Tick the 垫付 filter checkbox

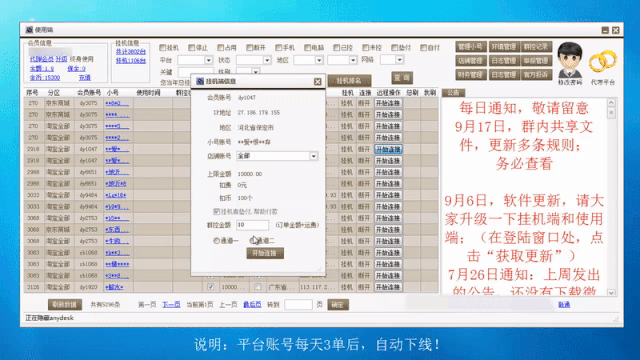[x=394, y=48]
